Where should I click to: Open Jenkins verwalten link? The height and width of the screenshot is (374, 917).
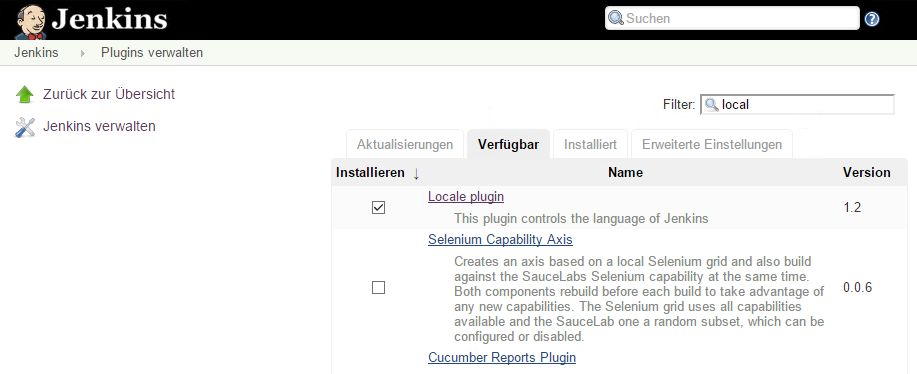point(99,126)
